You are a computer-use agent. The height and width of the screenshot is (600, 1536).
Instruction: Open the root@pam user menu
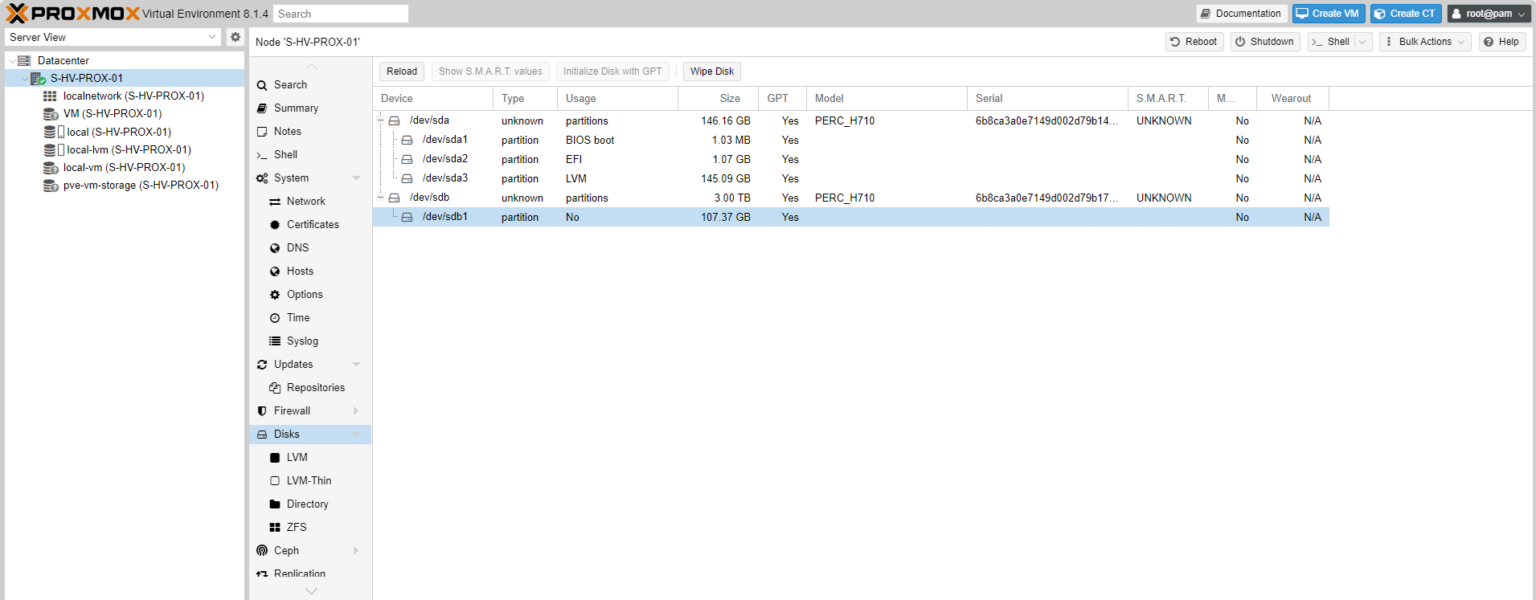click(x=1488, y=13)
